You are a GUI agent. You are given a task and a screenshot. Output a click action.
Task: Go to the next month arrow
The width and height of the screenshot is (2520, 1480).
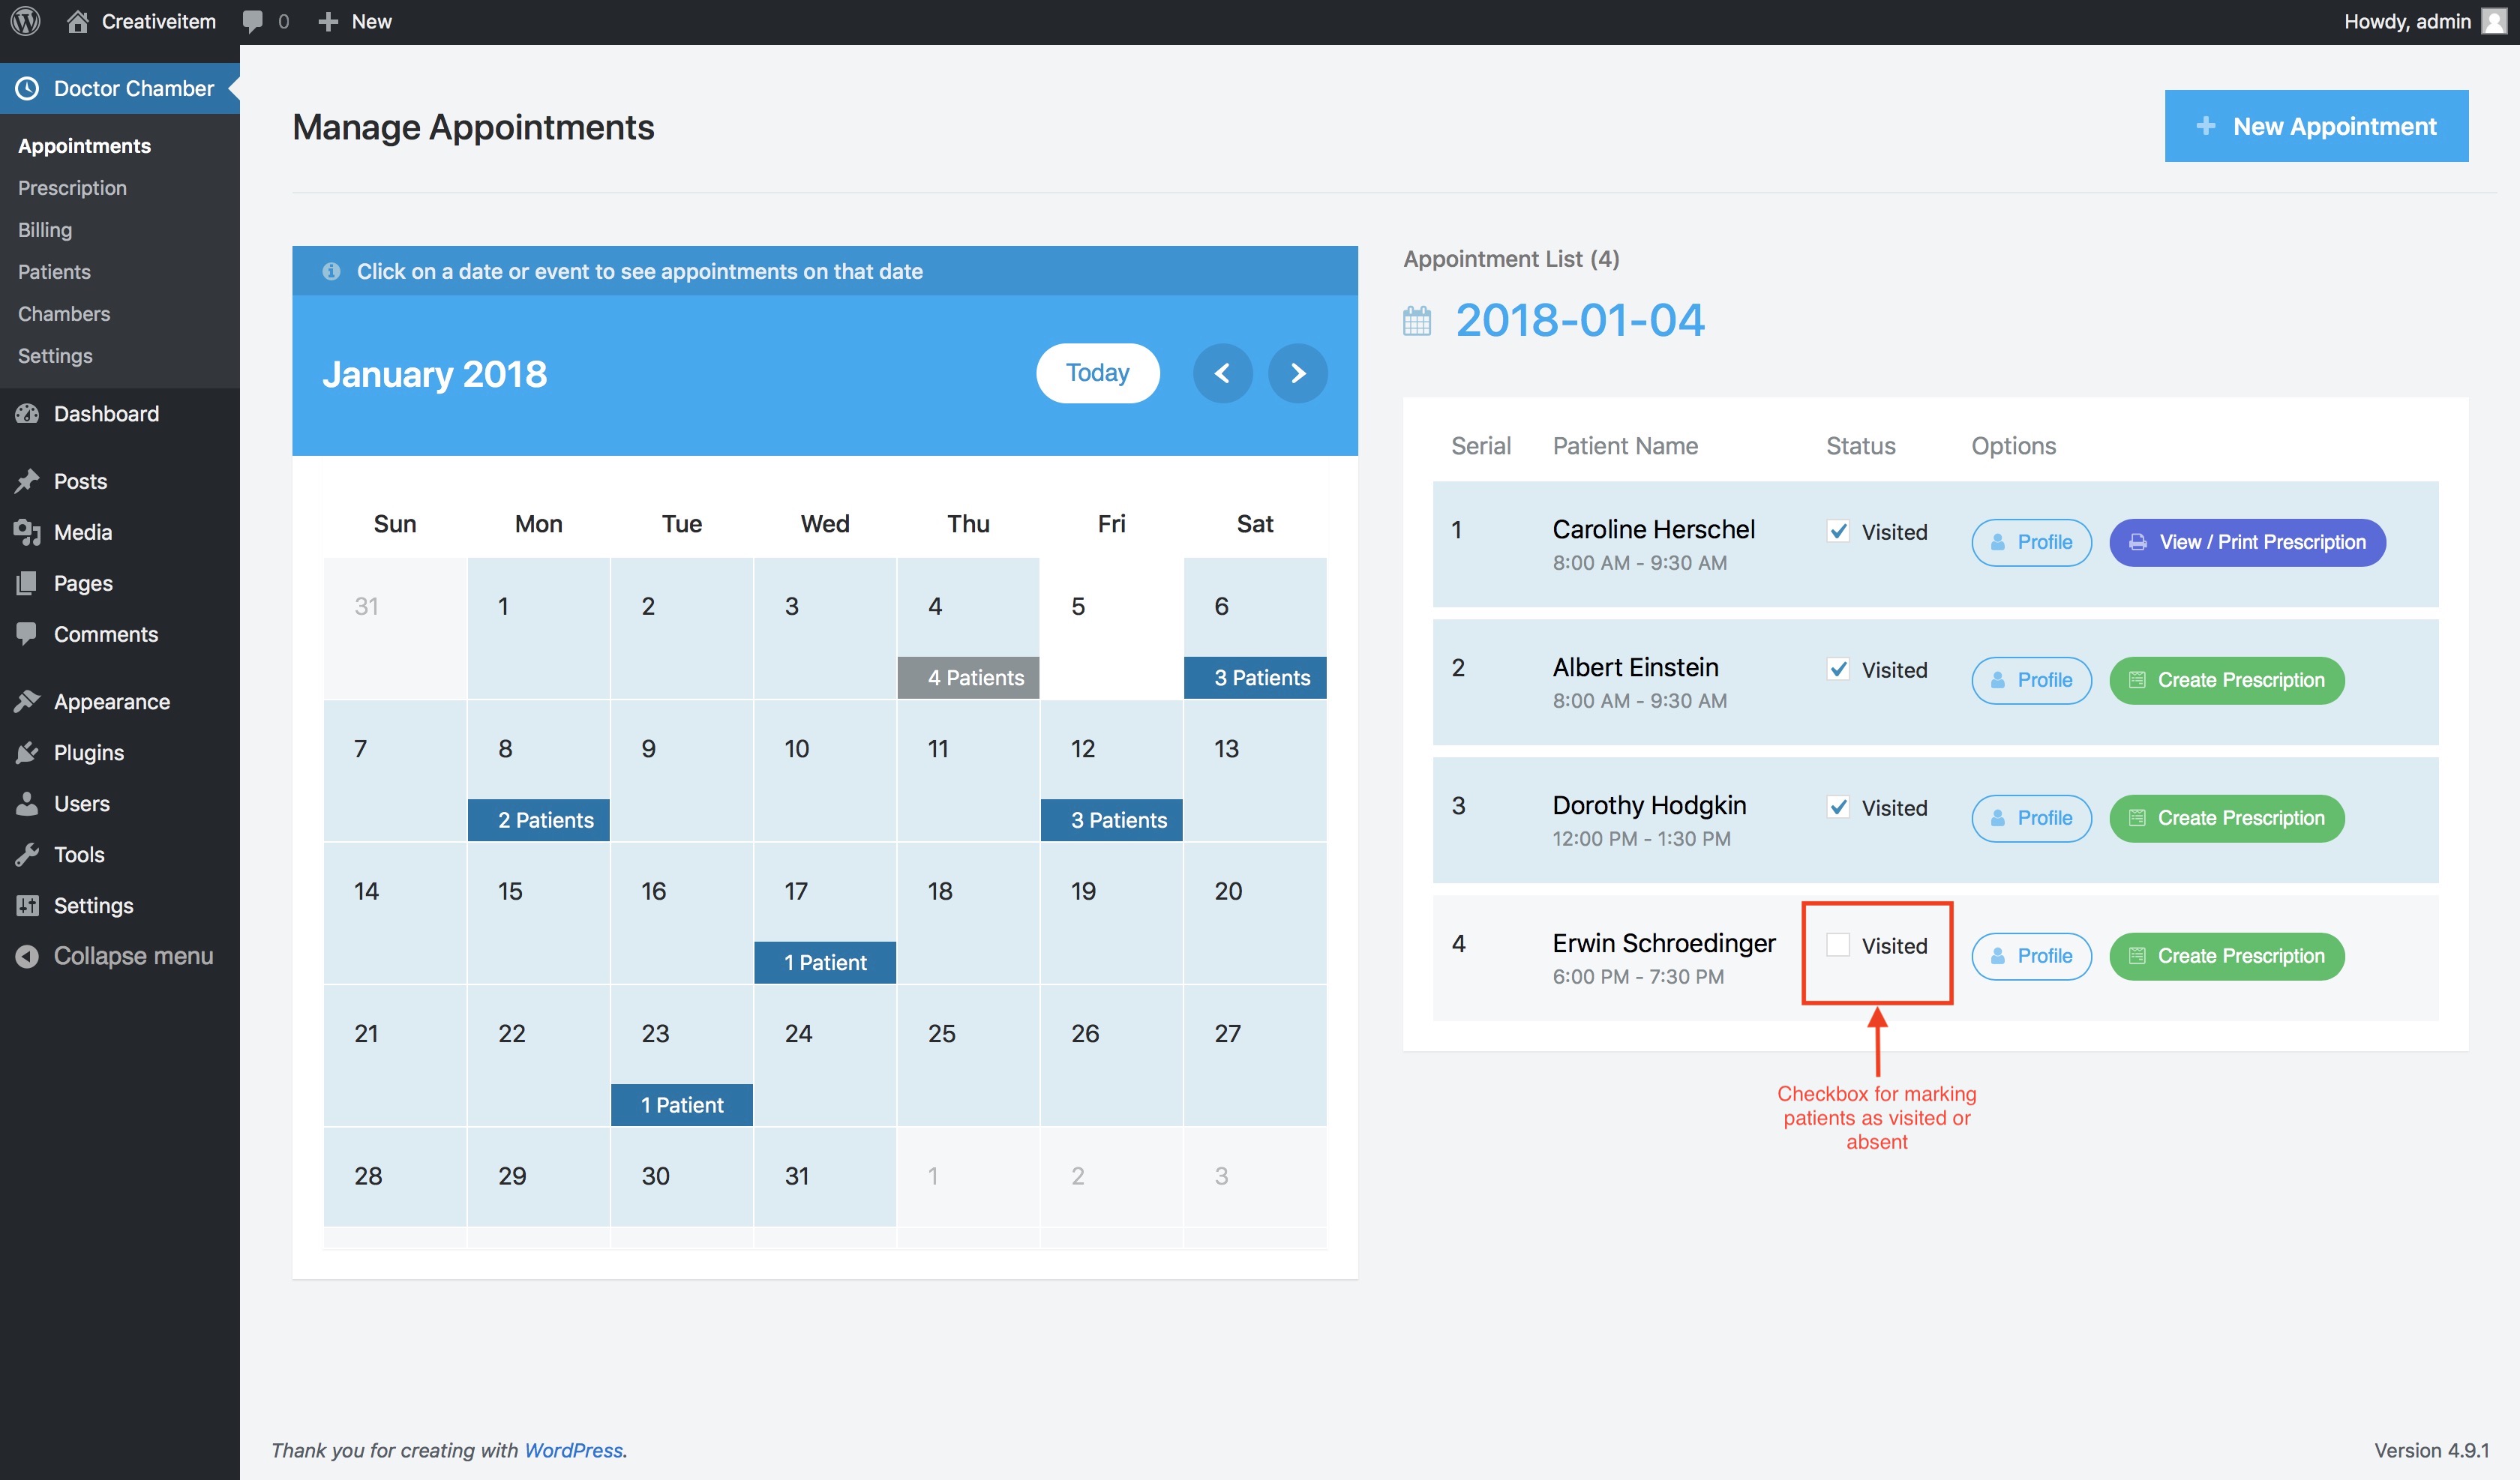1297,373
